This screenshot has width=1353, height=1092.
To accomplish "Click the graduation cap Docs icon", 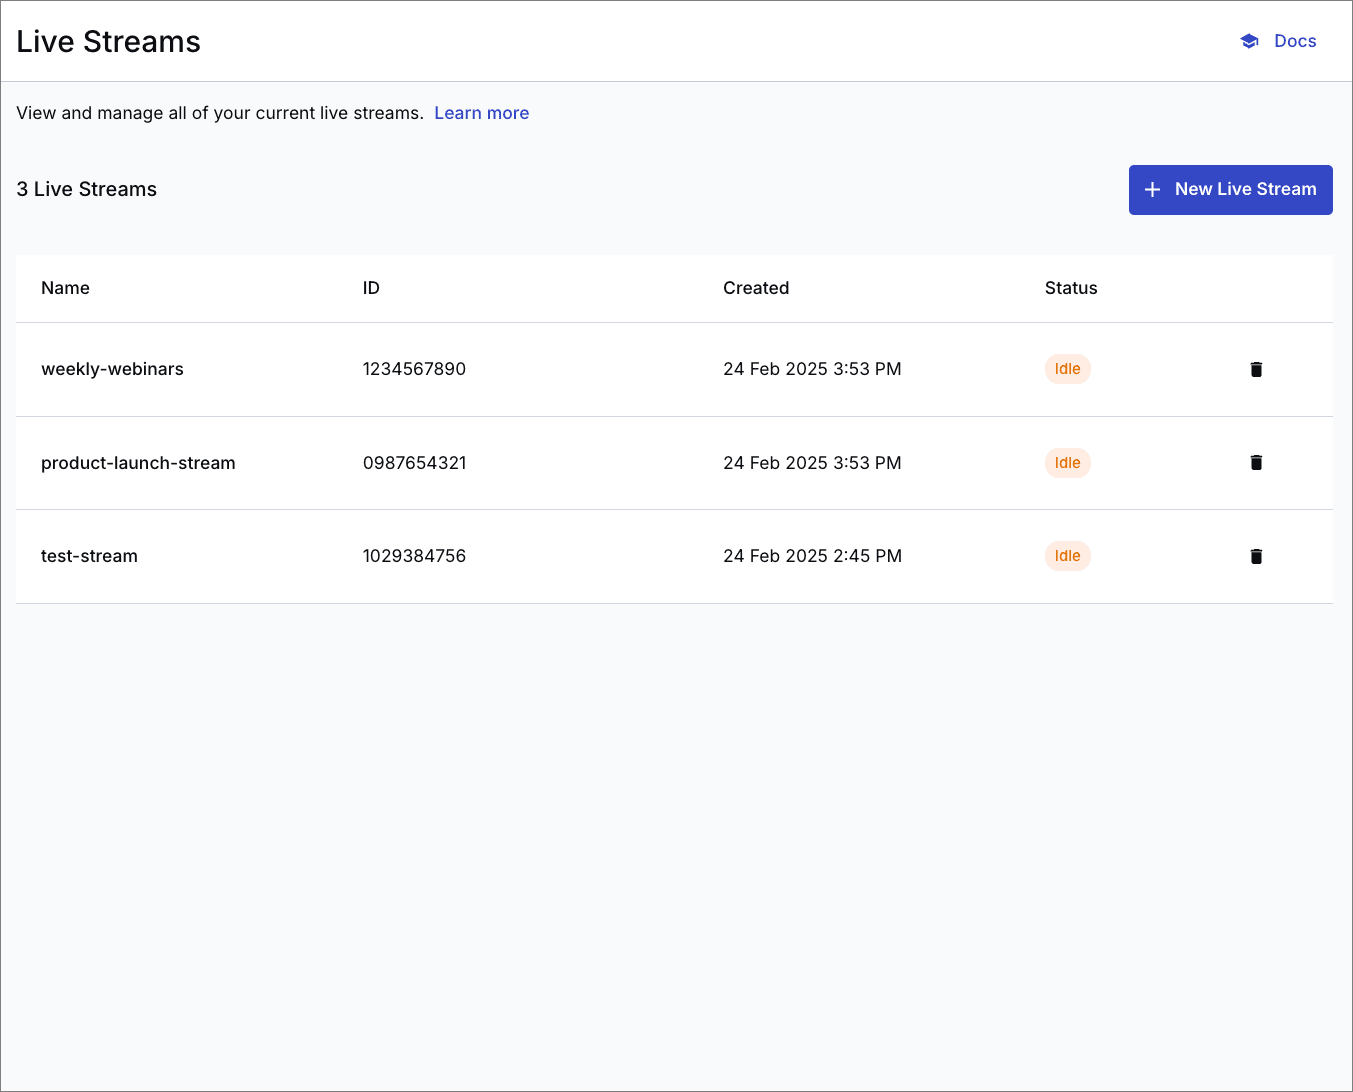I will [x=1249, y=41].
